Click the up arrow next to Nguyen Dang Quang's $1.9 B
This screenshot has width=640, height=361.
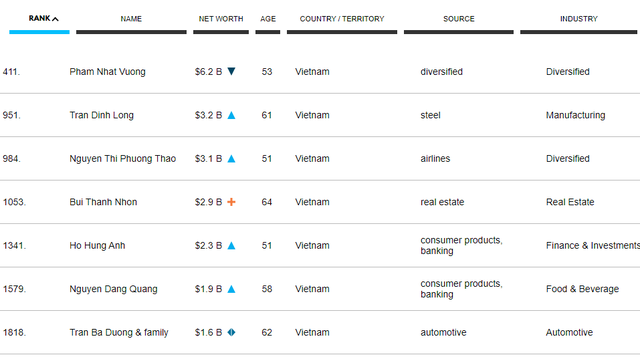point(231,289)
